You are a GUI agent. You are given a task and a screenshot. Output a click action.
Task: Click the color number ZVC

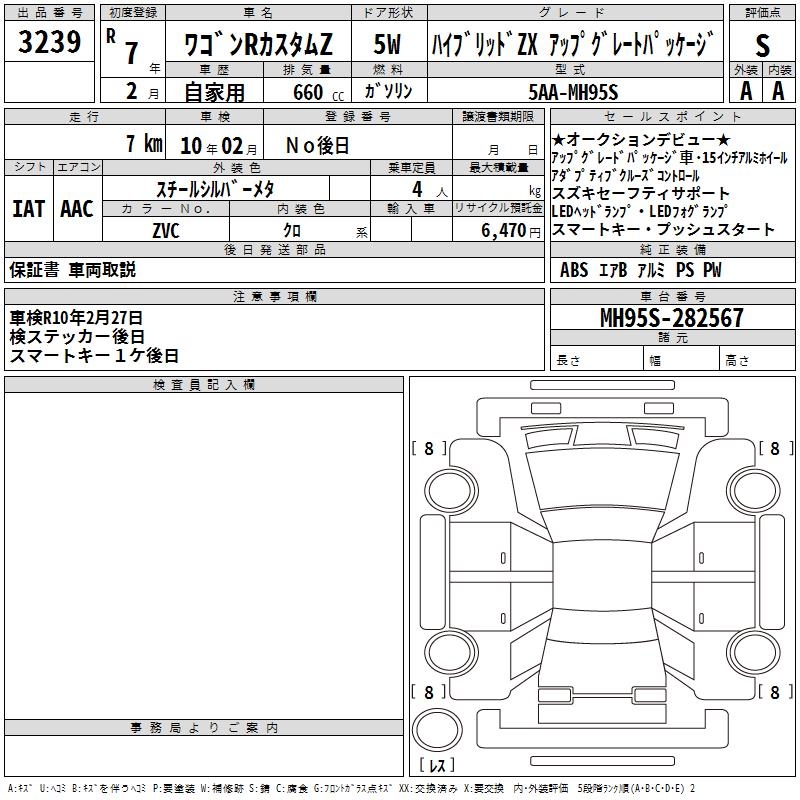pos(166,231)
